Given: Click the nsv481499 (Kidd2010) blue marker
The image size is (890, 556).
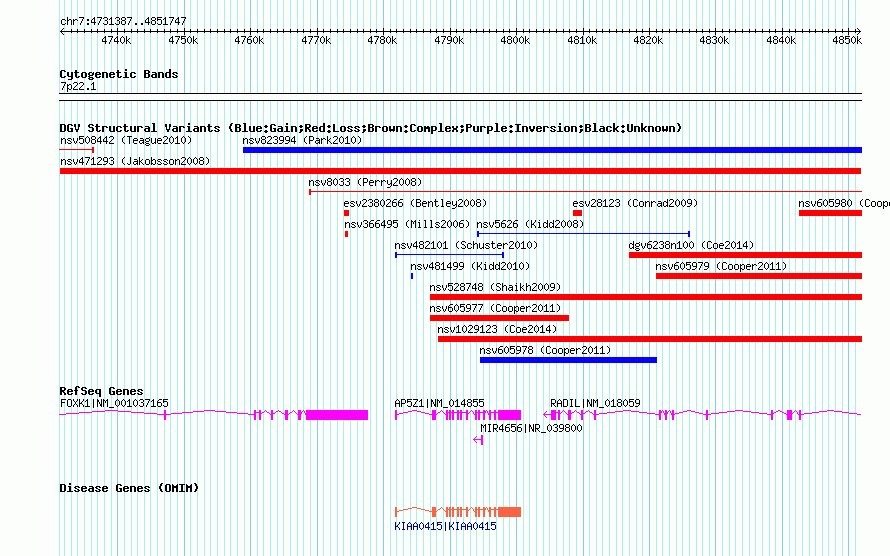Looking at the screenshot, I should [x=412, y=276].
